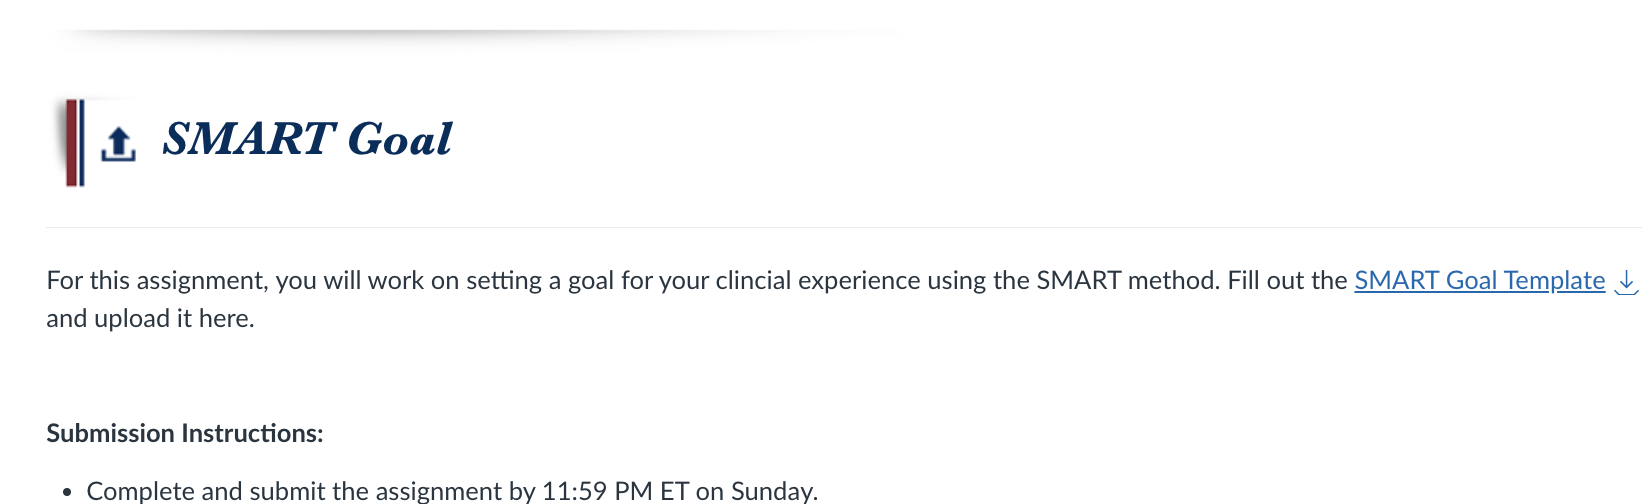Screen dimensions: 1652x504
Task: Click the text 'and upload it here.'
Action: point(150,319)
